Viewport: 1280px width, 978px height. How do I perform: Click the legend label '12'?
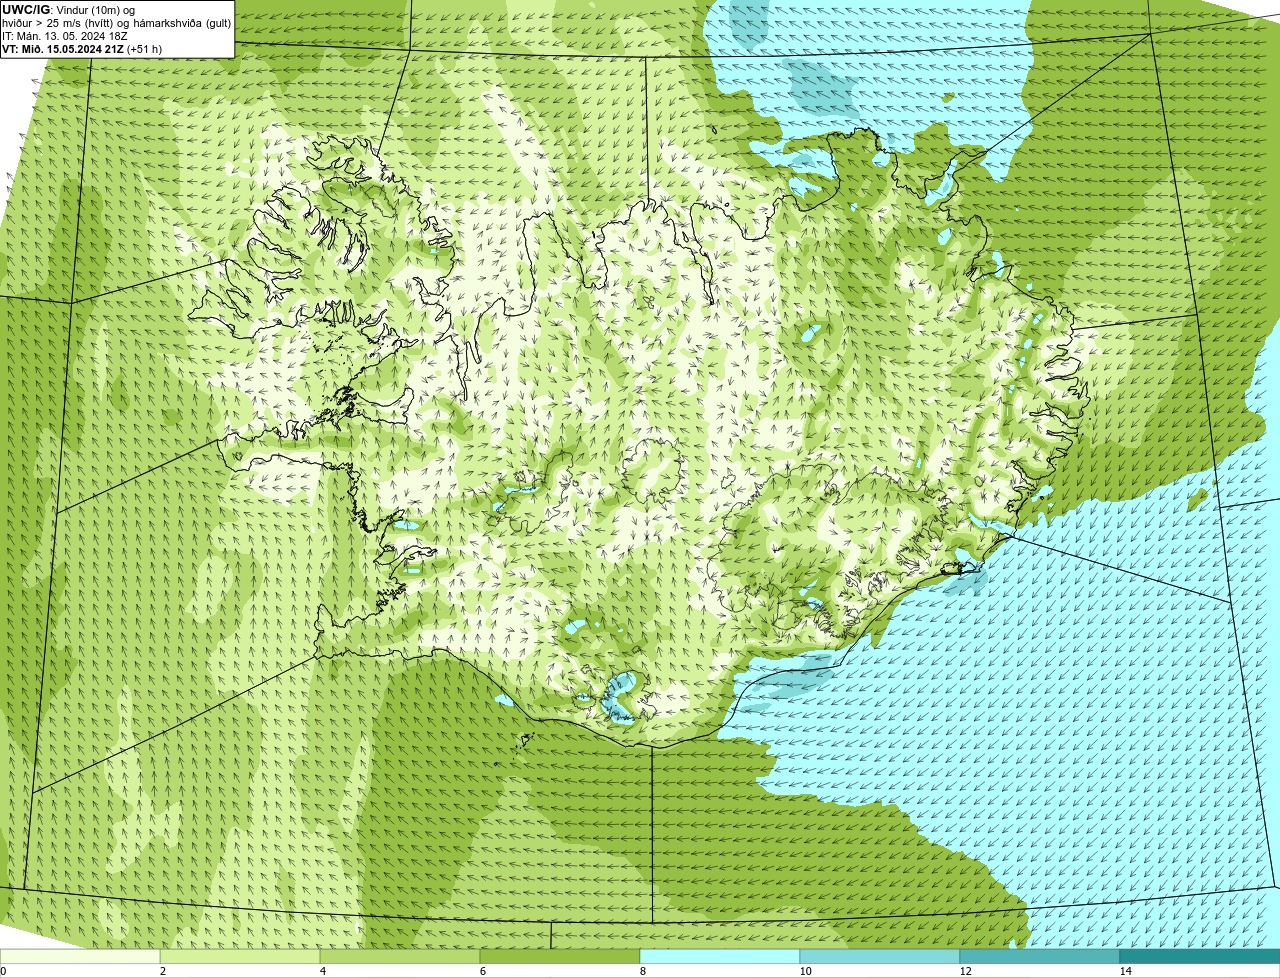(x=965, y=971)
